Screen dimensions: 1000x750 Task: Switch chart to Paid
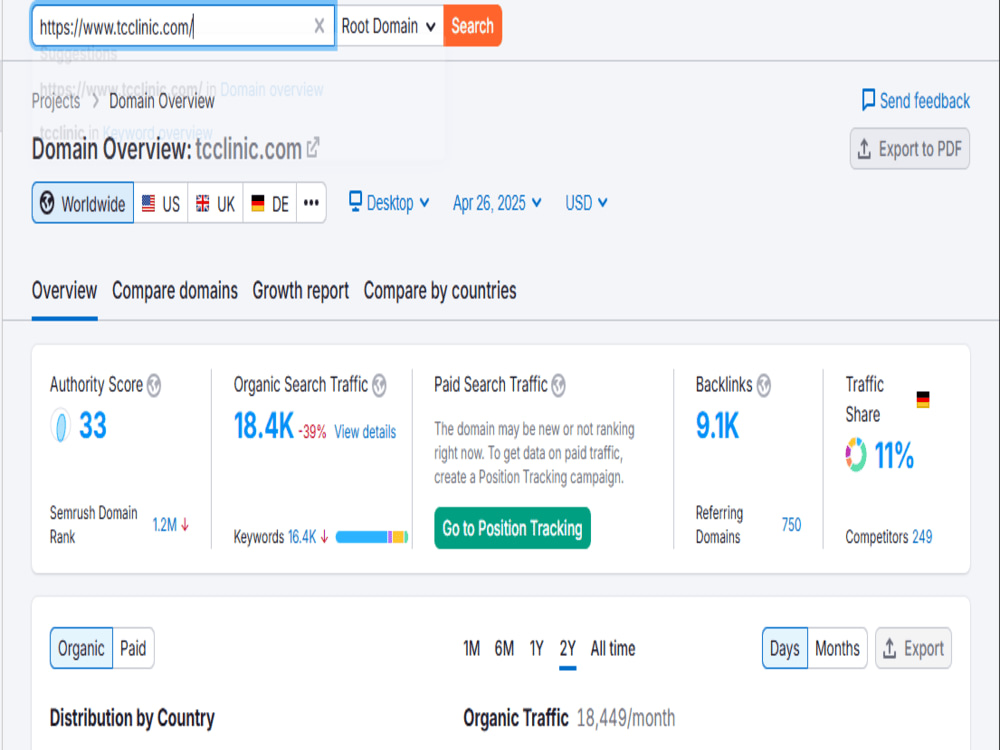133,649
